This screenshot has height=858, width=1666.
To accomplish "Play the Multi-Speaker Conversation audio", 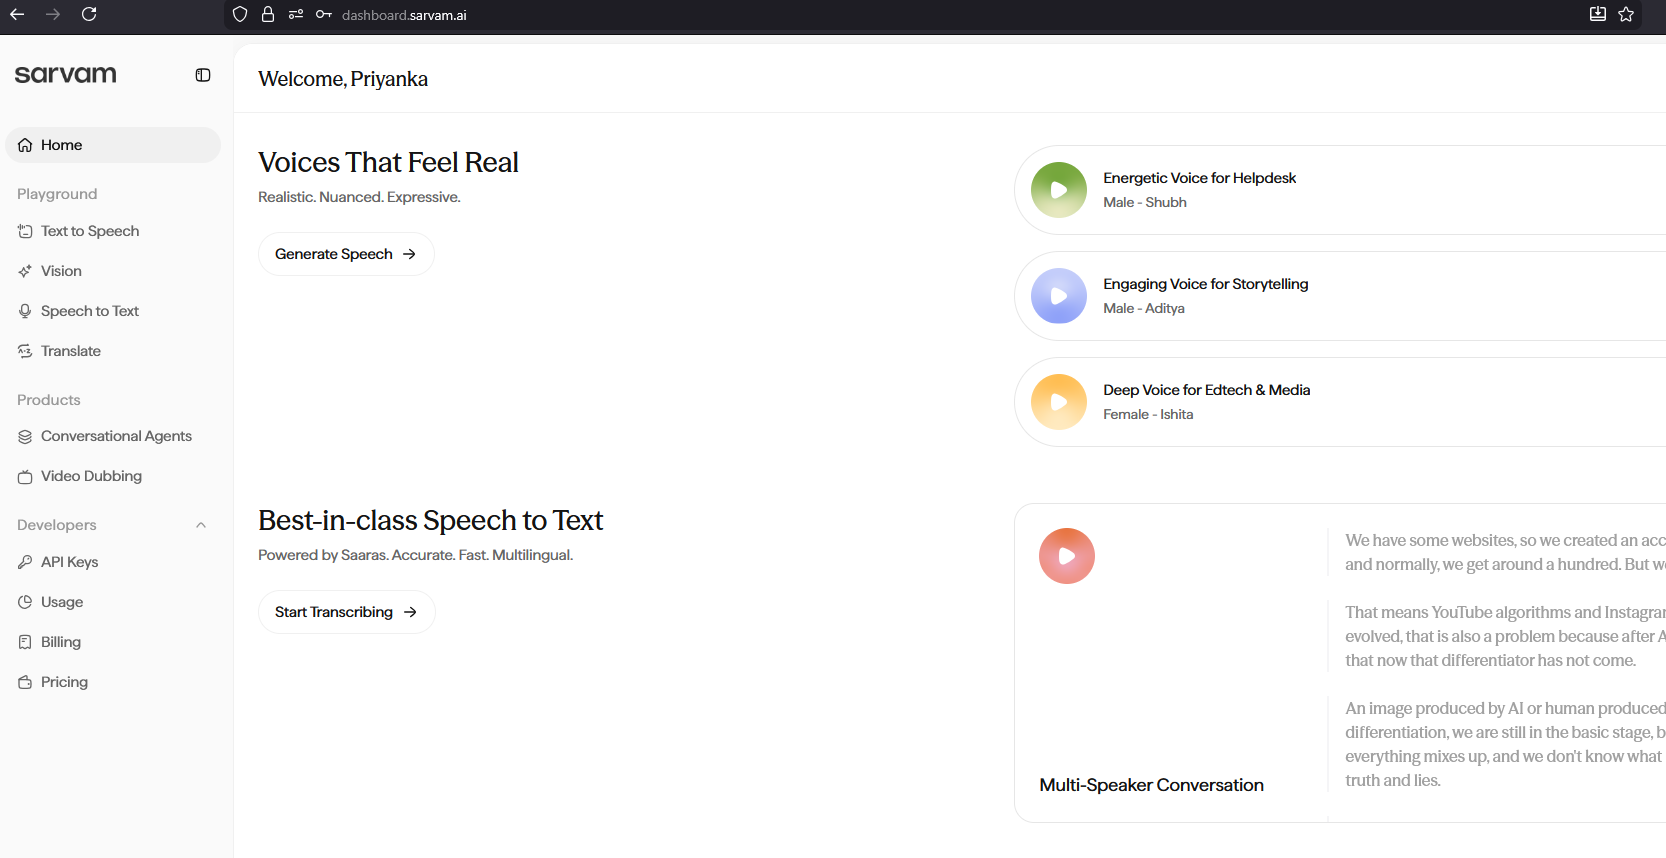I will (x=1067, y=556).
